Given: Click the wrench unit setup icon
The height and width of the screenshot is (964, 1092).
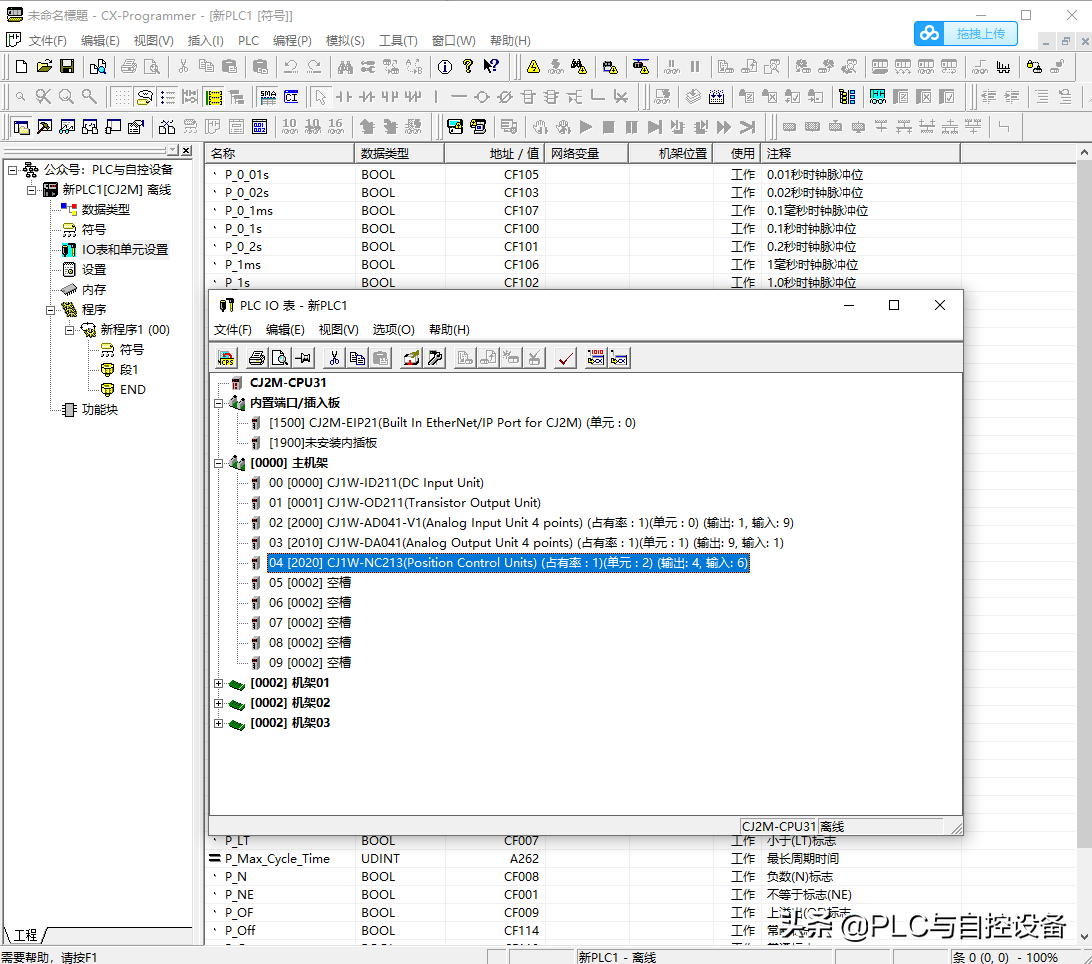Looking at the screenshot, I should pyautogui.click(x=435, y=358).
